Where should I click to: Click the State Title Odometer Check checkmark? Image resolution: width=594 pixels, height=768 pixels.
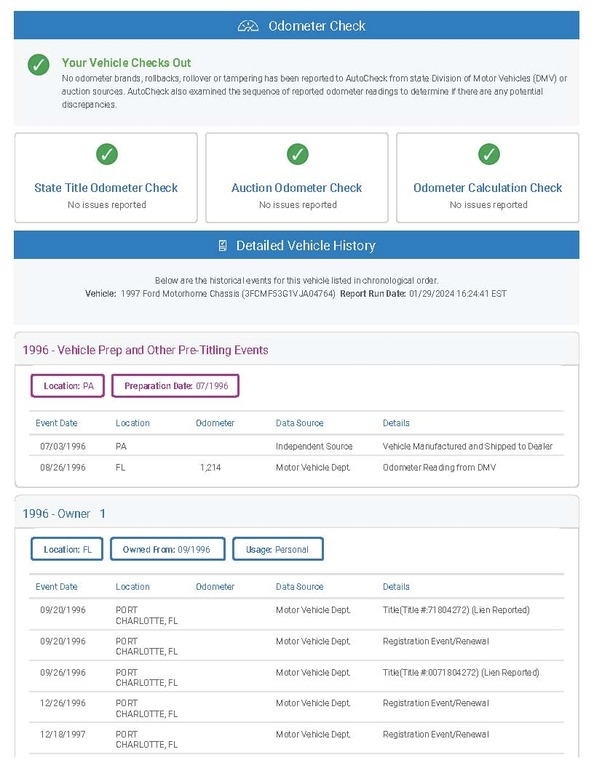(x=107, y=154)
